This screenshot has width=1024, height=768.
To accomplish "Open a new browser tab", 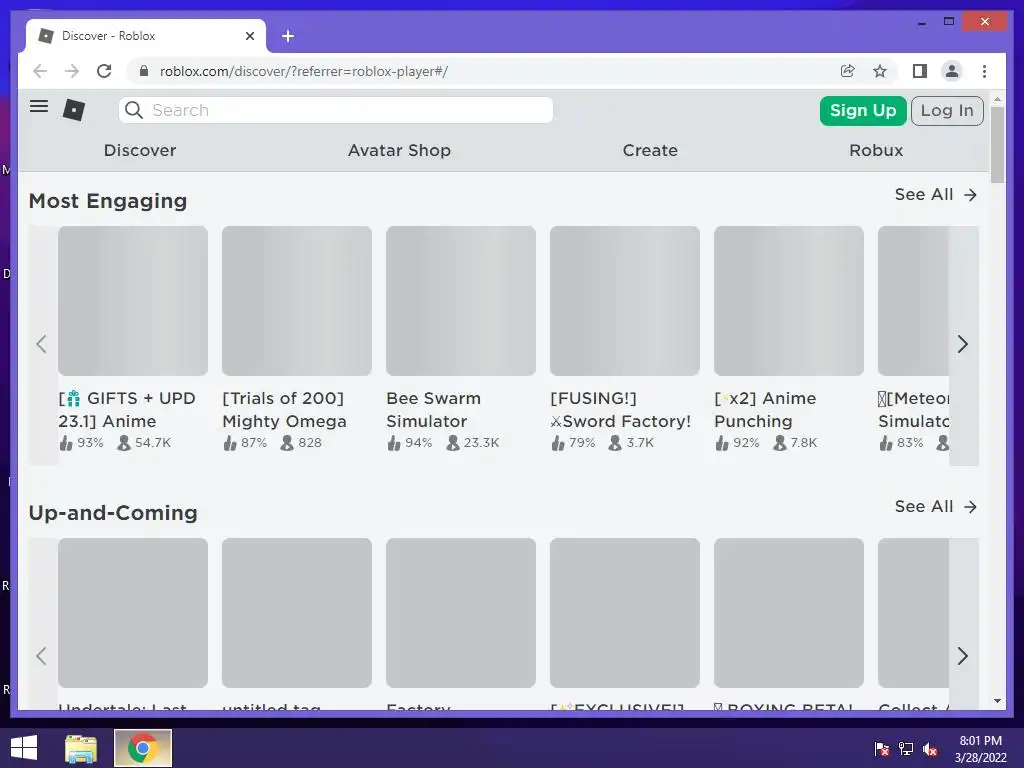I will [288, 36].
